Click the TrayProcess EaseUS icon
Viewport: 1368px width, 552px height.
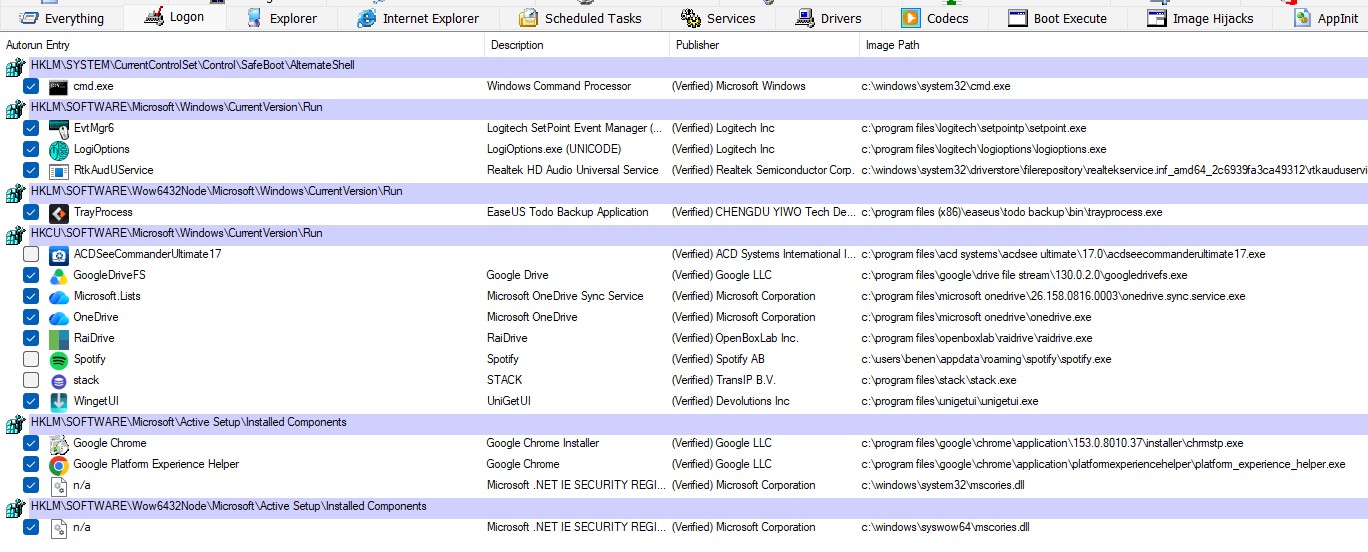pos(58,212)
